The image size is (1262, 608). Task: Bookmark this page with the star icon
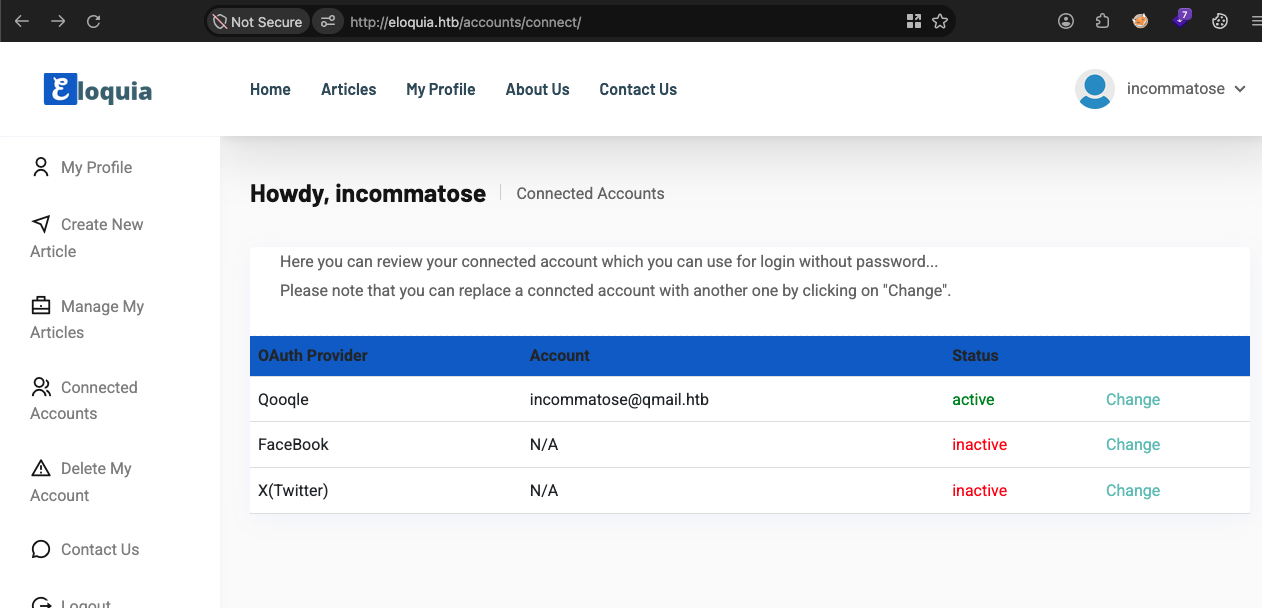(x=940, y=21)
